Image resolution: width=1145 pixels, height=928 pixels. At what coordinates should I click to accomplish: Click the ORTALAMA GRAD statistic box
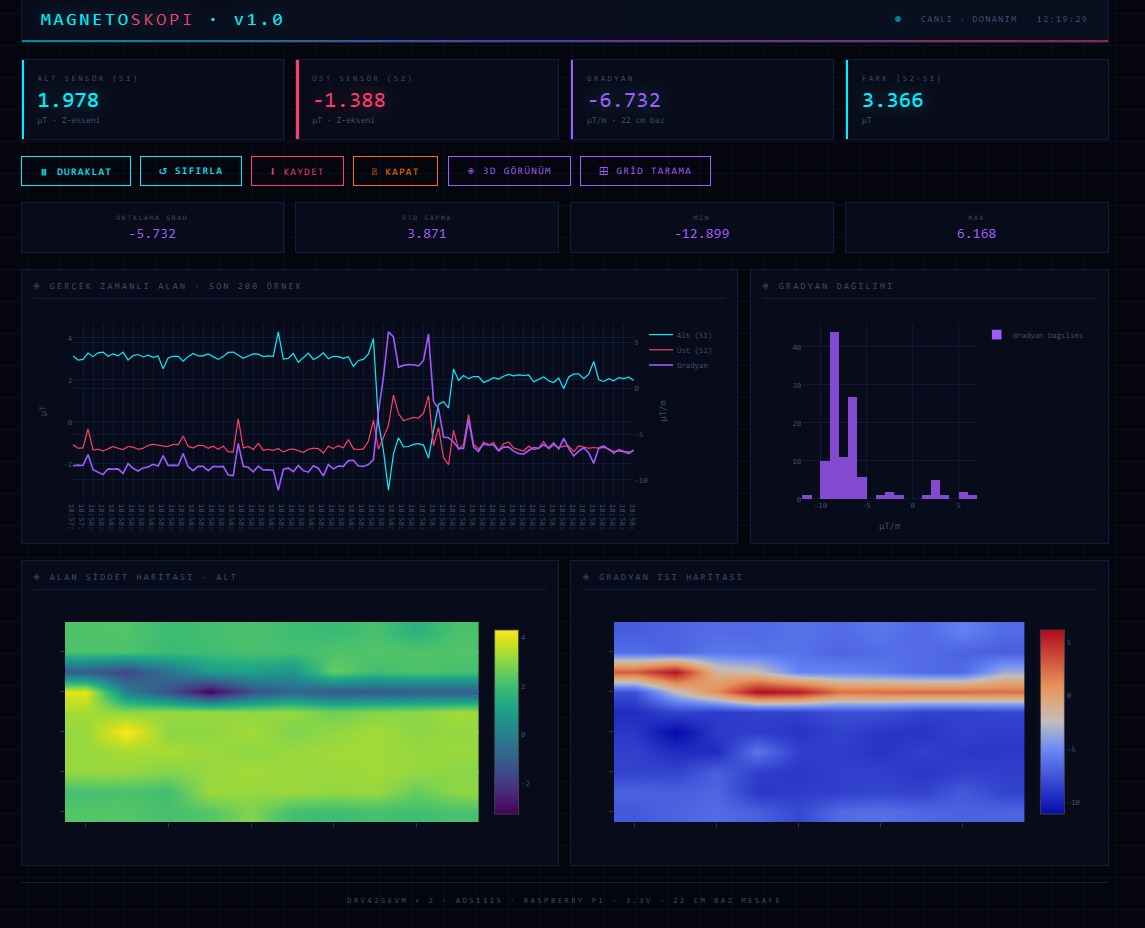[152, 227]
